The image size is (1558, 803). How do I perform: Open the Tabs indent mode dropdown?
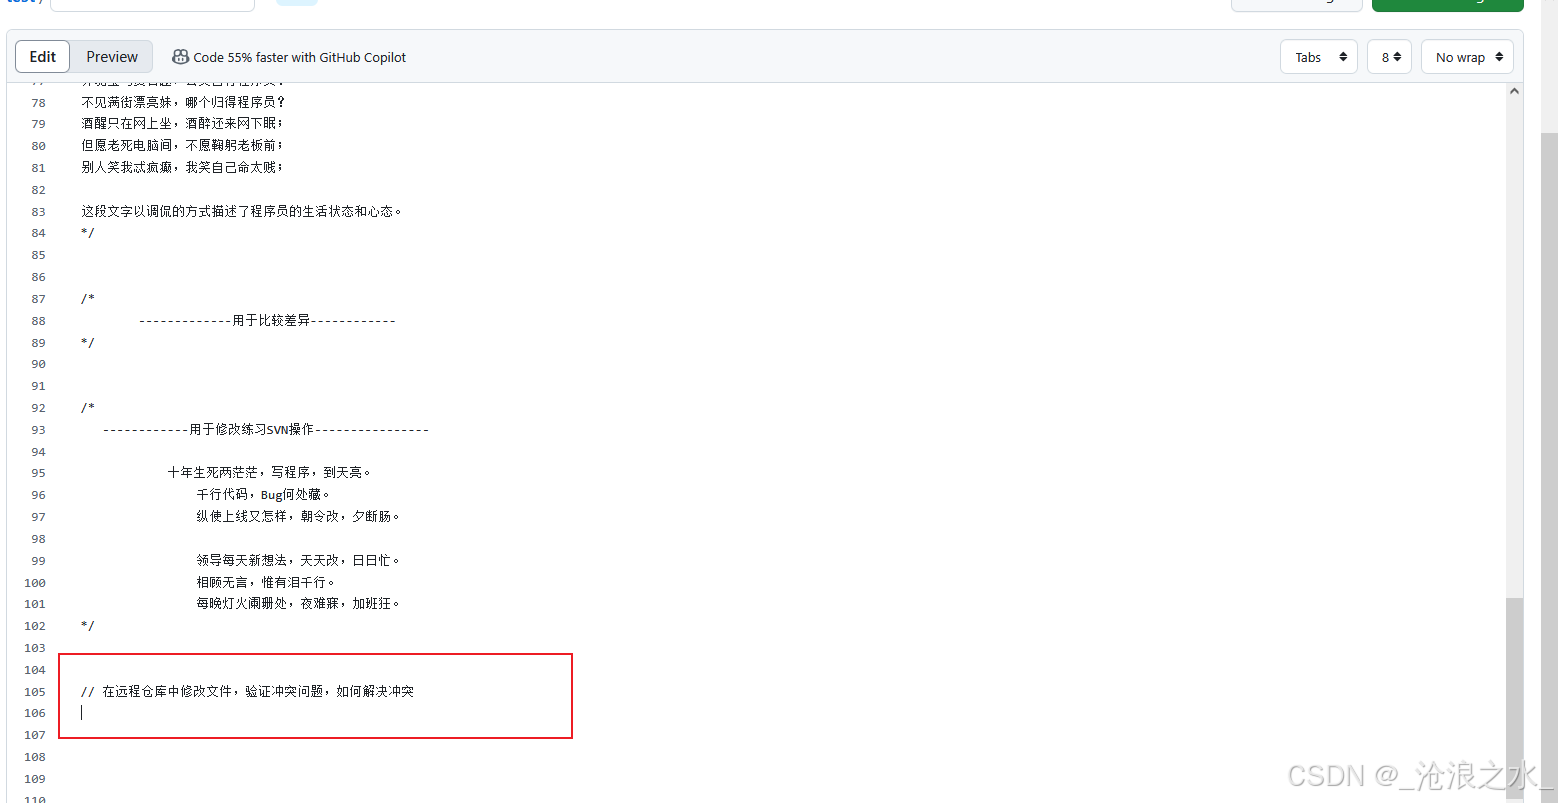tap(1319, 57)
